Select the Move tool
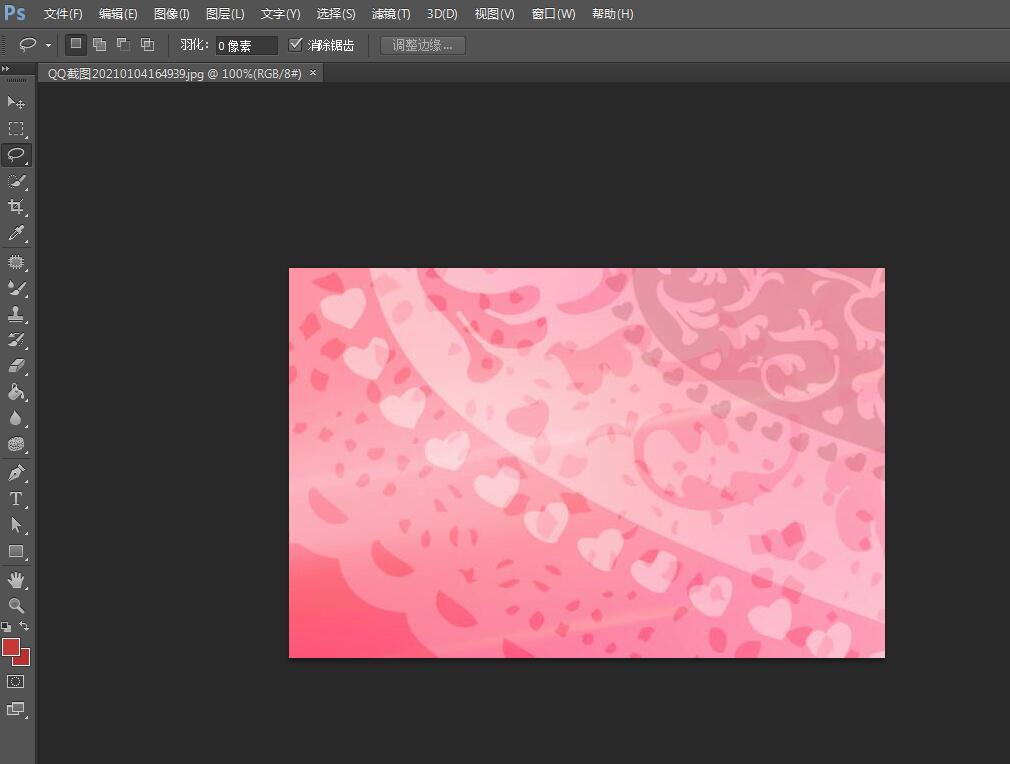 pos(16,102)
